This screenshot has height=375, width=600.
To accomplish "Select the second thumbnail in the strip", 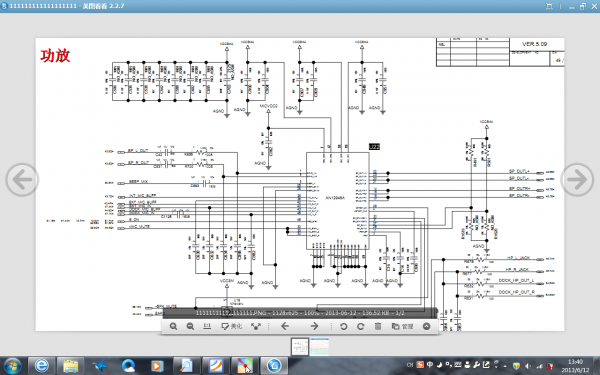I will point(320,347).
